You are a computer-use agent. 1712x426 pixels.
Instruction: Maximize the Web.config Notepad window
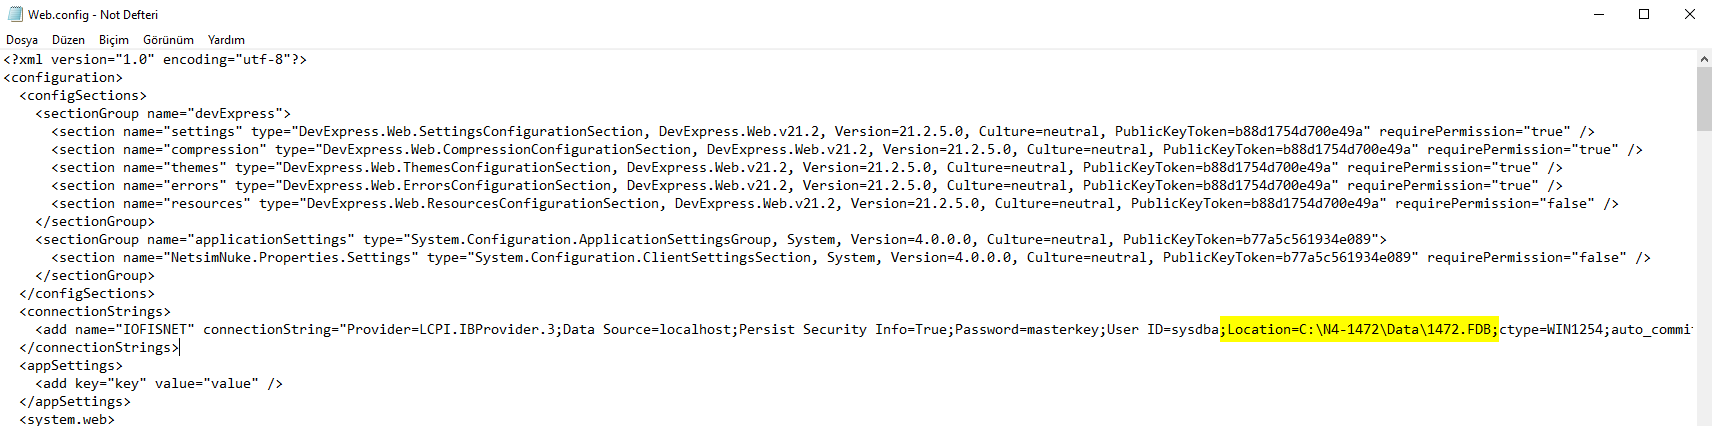click(1644, 14)
